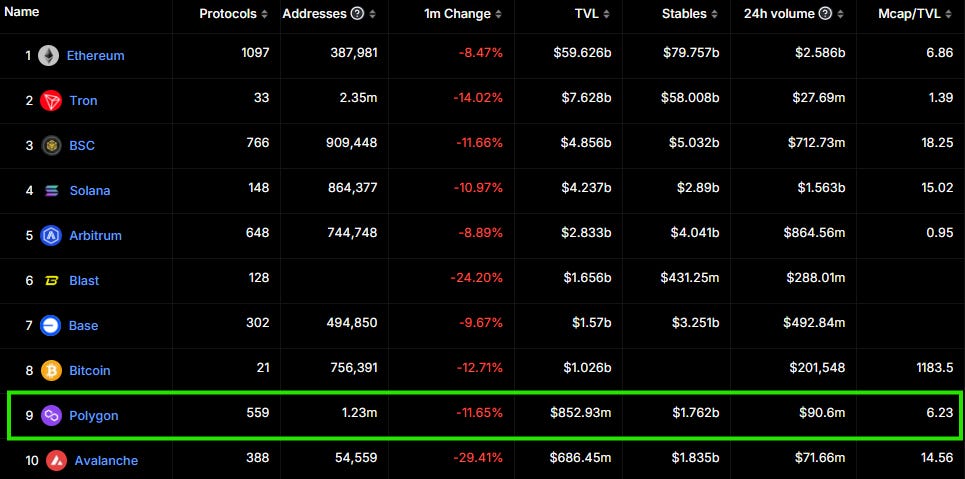This screenshot has width=965, height=479.
Task: Select Tron addresses value 2.35m
Action: 356,98
